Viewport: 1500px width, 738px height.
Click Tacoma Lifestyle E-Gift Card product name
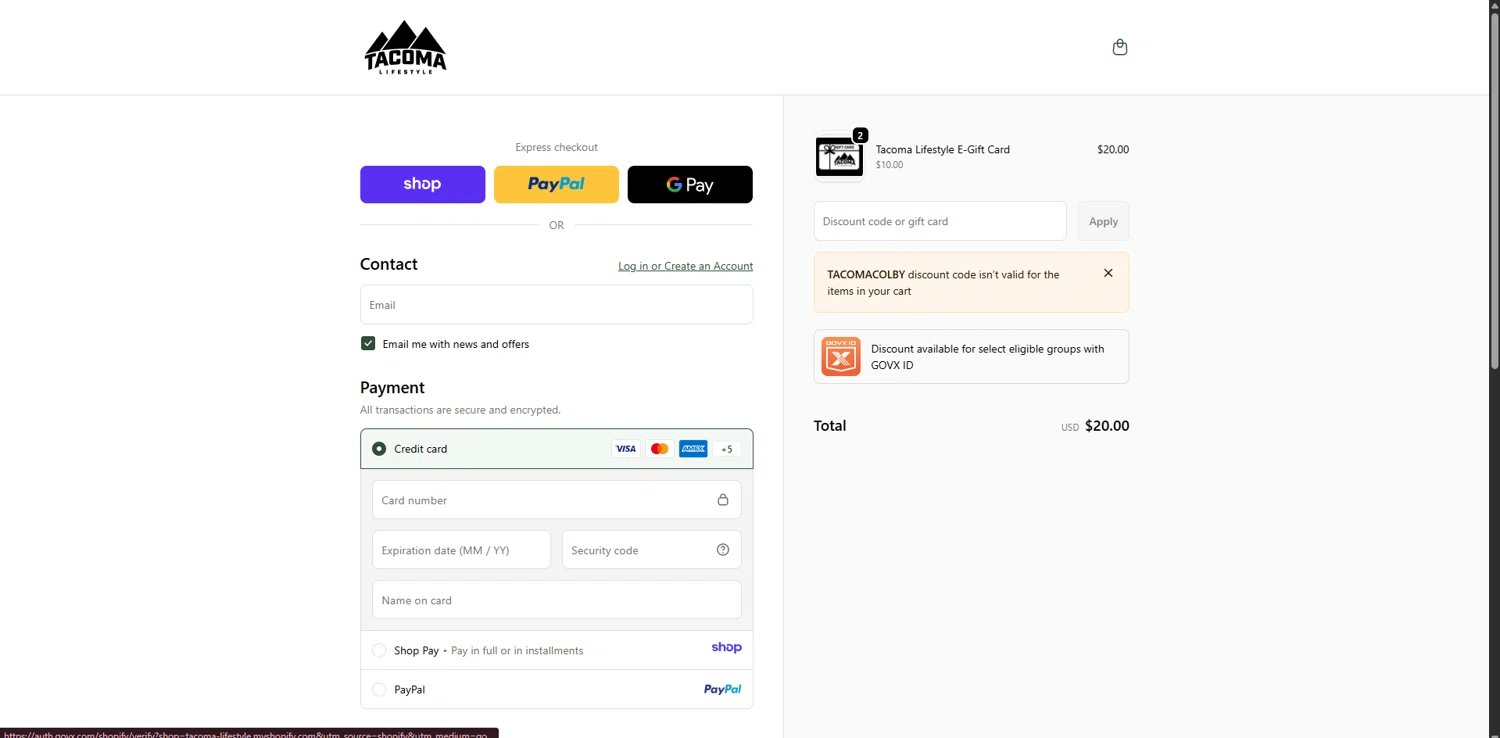click(943, 149)
